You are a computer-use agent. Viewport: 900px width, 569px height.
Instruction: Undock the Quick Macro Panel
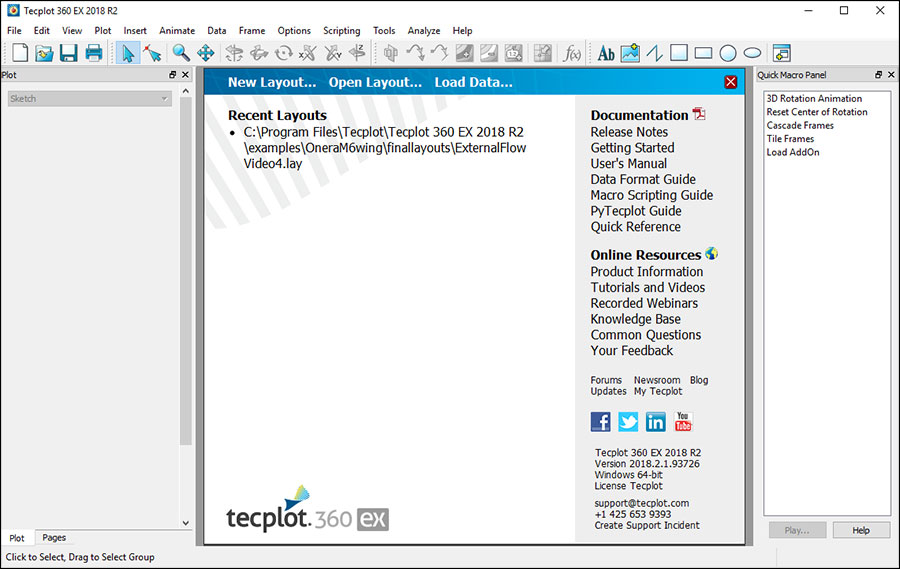pyautogui.click(x=878, y=75)
